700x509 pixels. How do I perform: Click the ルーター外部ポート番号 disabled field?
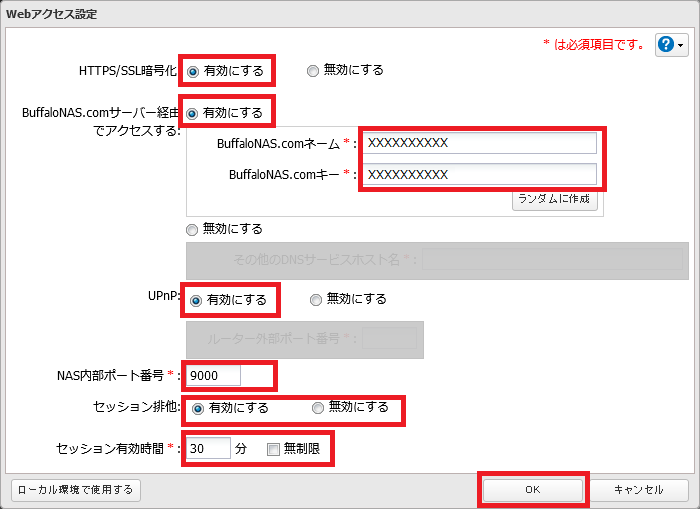click(x=389, y=338)
